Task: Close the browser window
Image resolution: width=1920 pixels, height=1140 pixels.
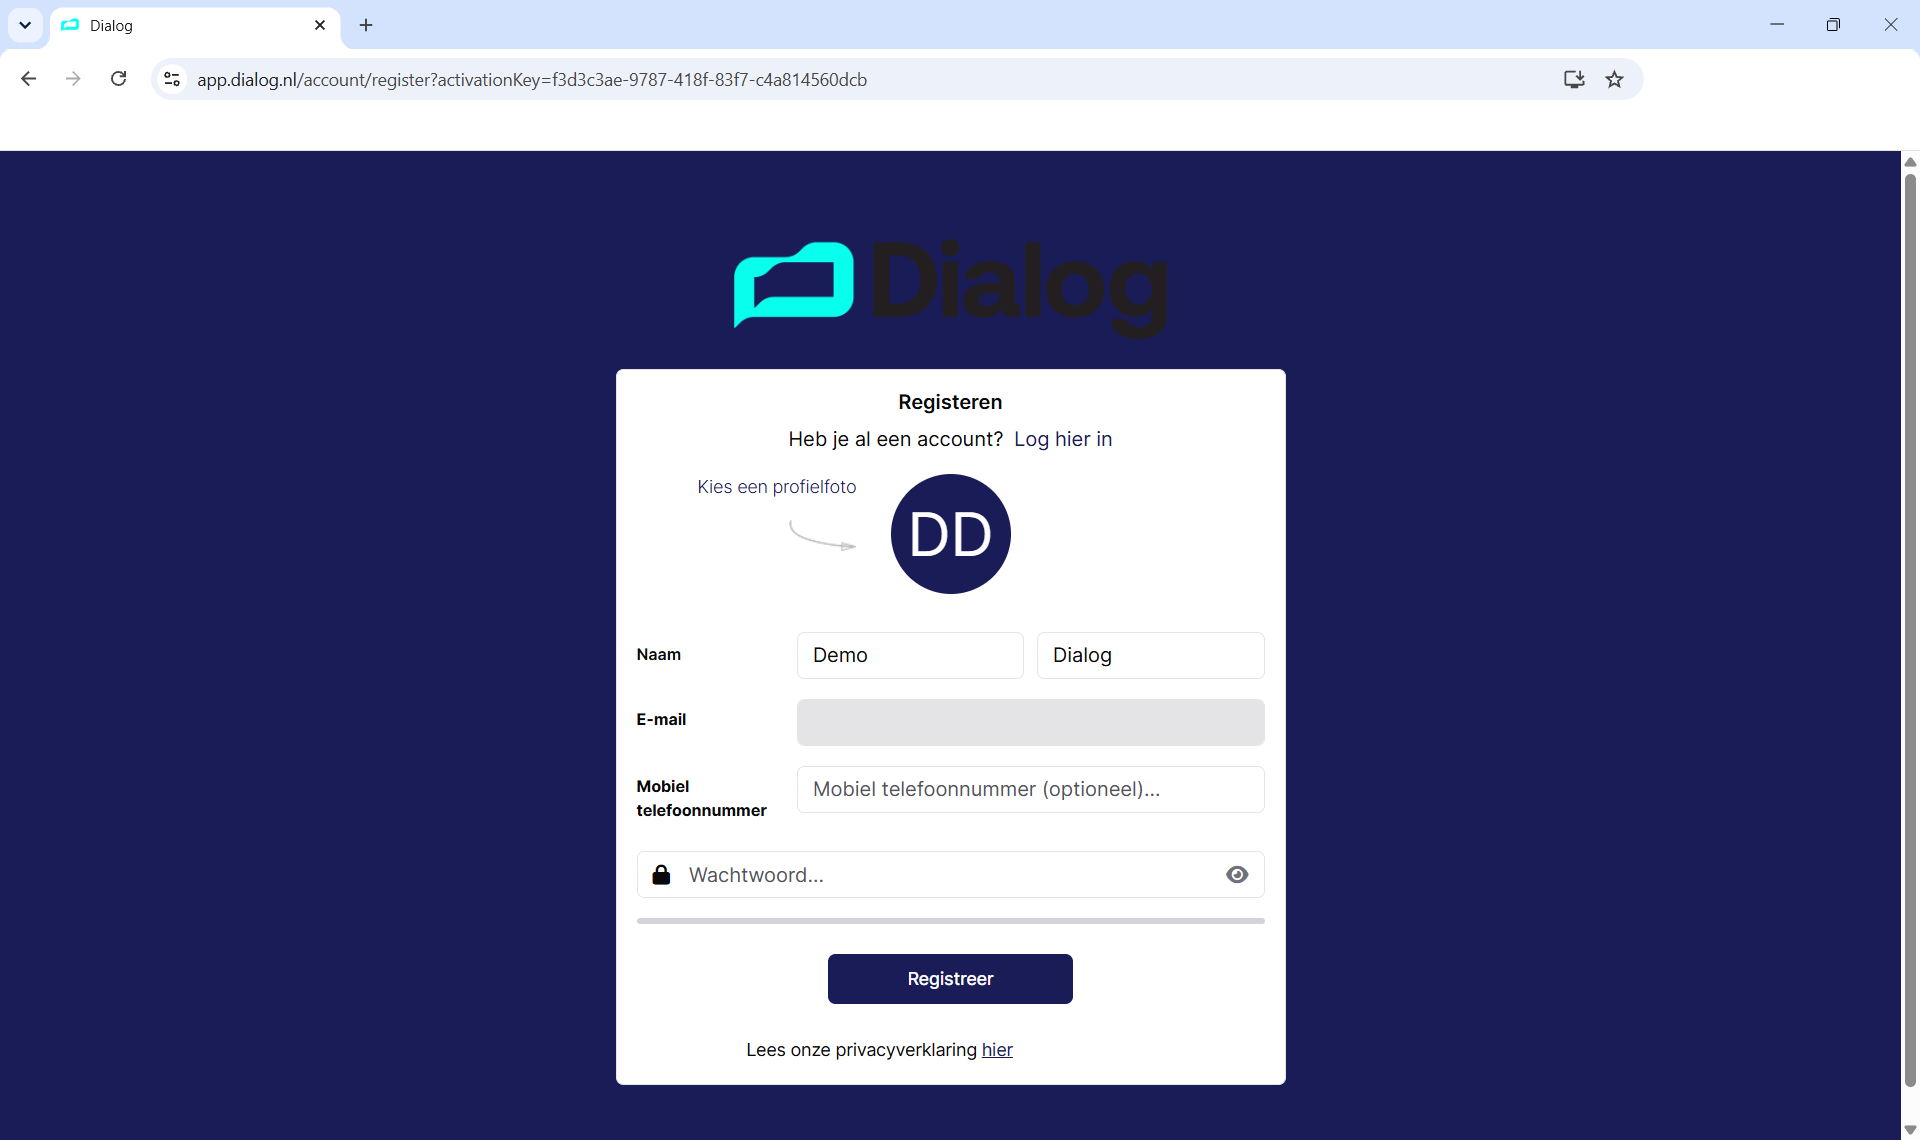Action: 1890,25
